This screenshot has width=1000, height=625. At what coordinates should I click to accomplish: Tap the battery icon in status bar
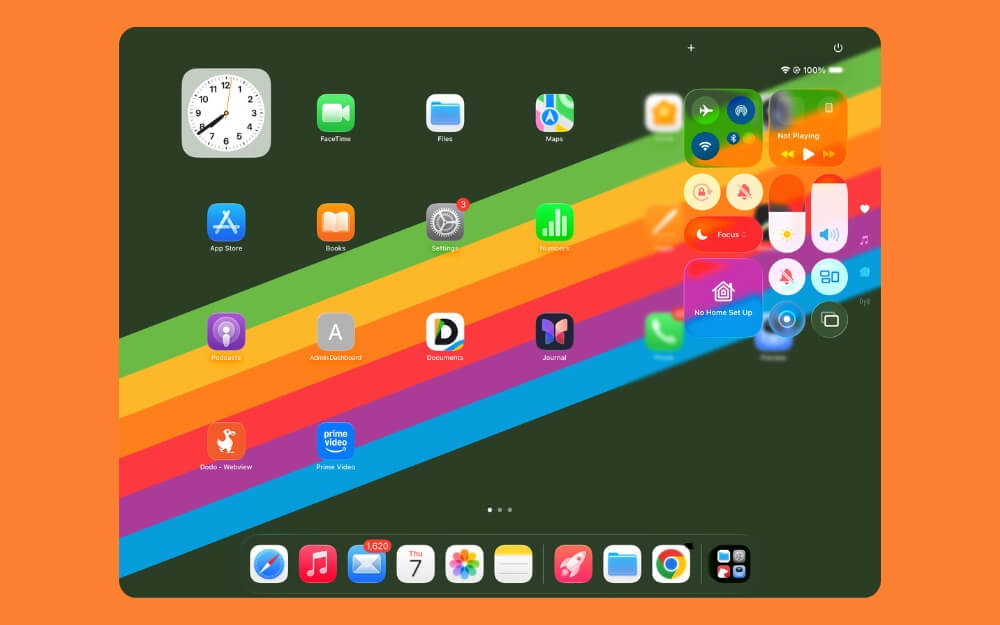[836, 70]
